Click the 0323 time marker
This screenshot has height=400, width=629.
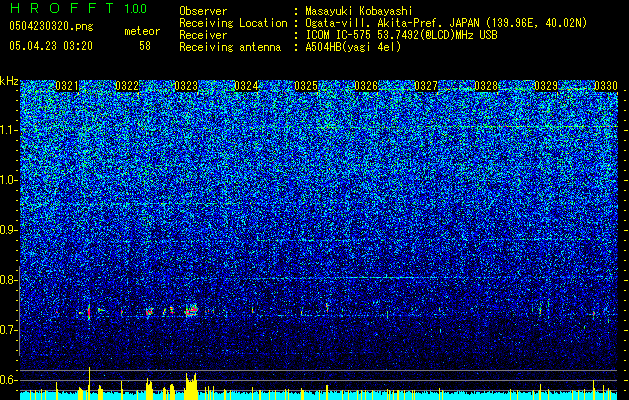coord(187,86)
